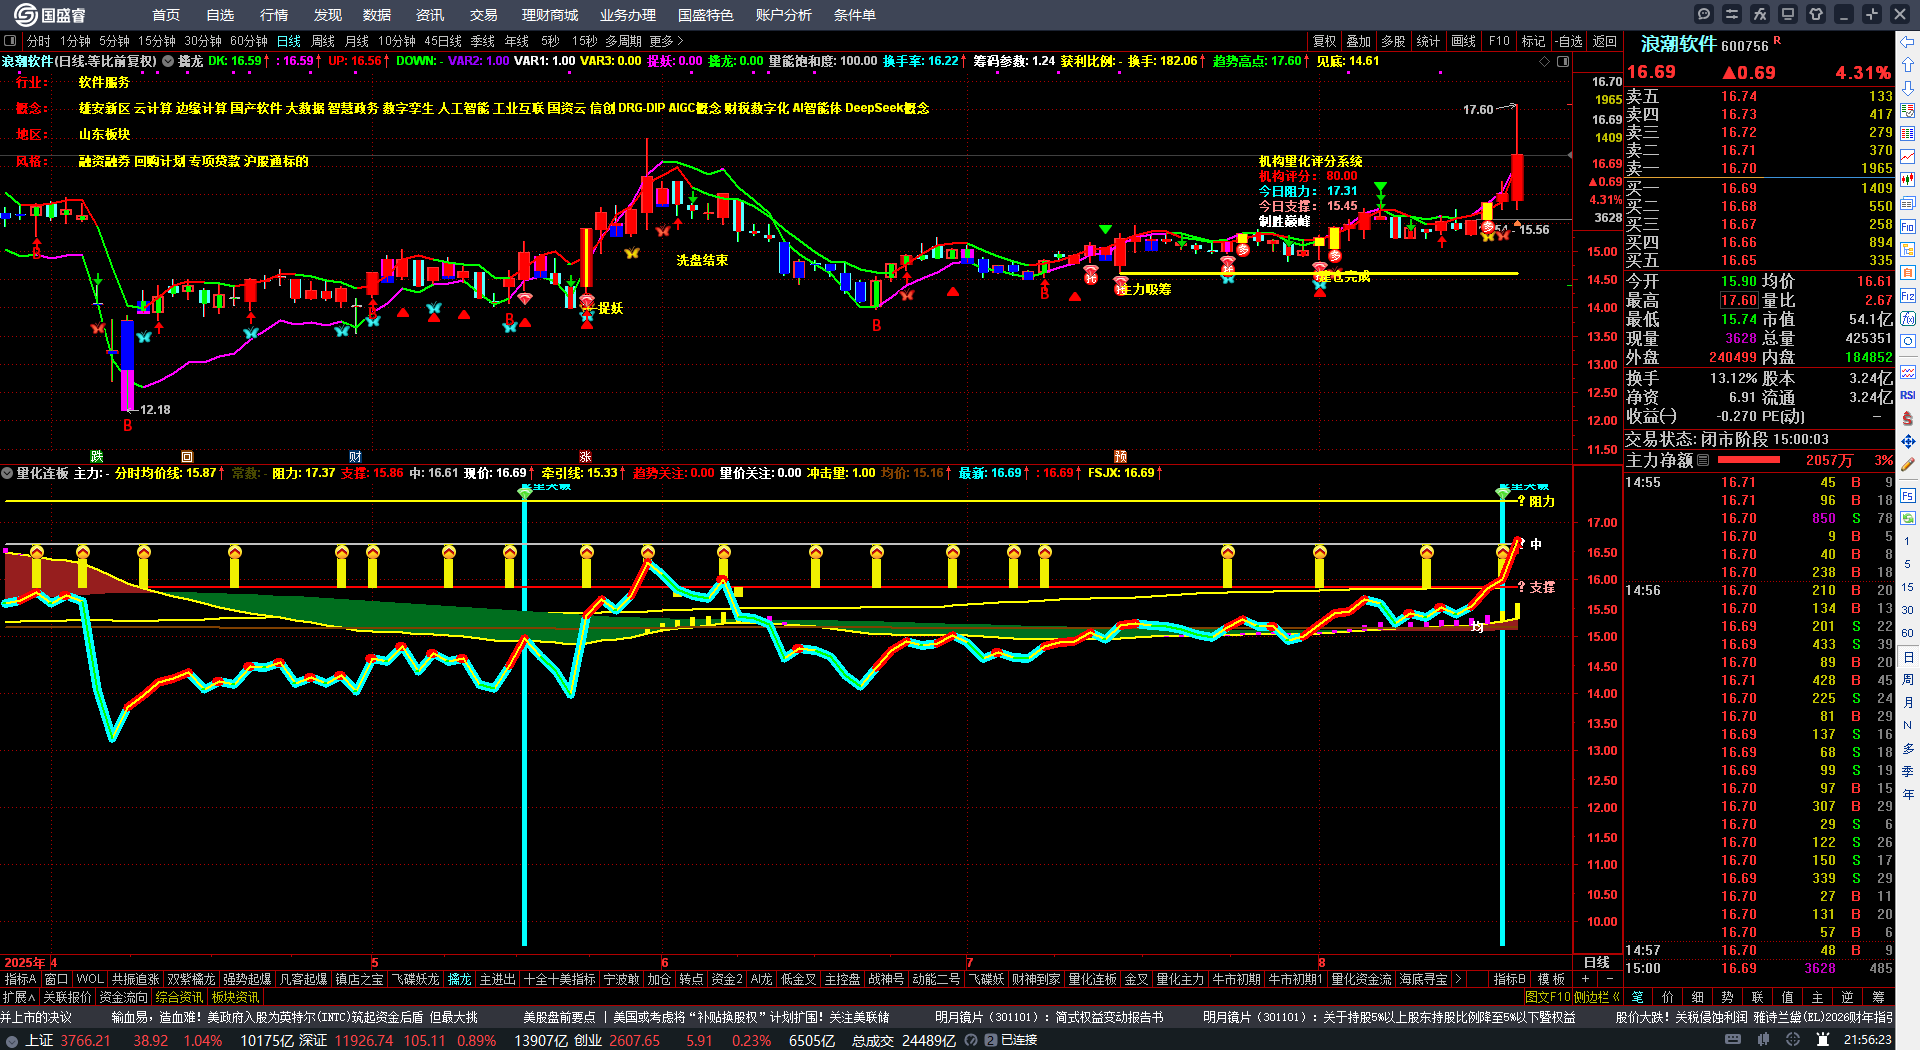1920x1050 pixels.
Task: Click the blue four-way move arrows icon
Action: [1908, 441]
